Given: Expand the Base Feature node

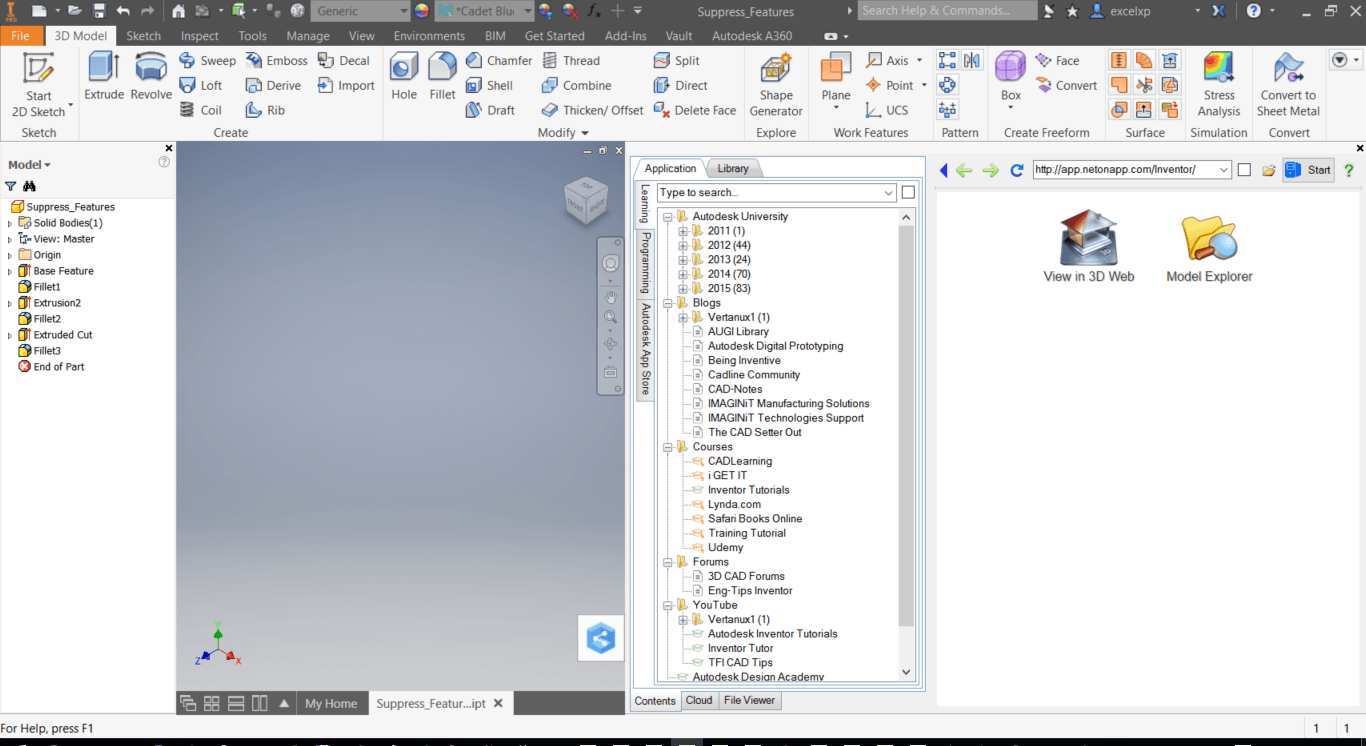Looking at the screenshot, I should (x=10, y=271).
